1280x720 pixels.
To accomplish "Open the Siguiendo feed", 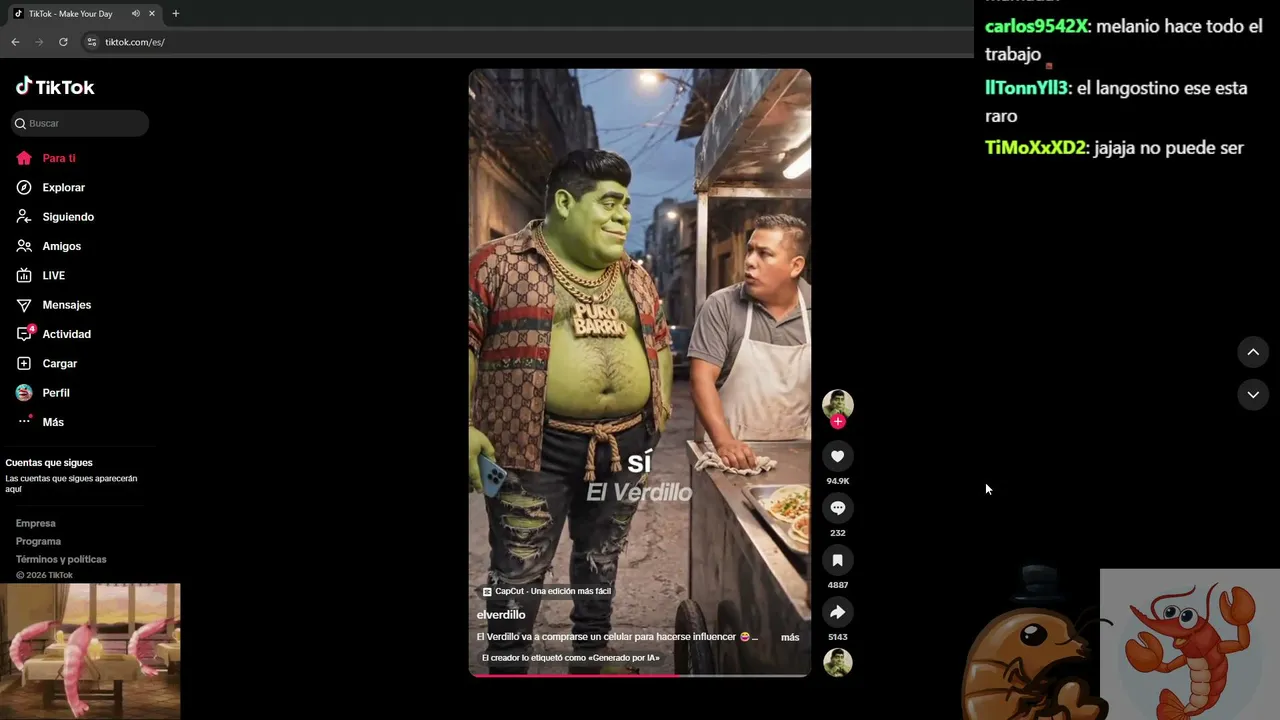I will 68,217.
